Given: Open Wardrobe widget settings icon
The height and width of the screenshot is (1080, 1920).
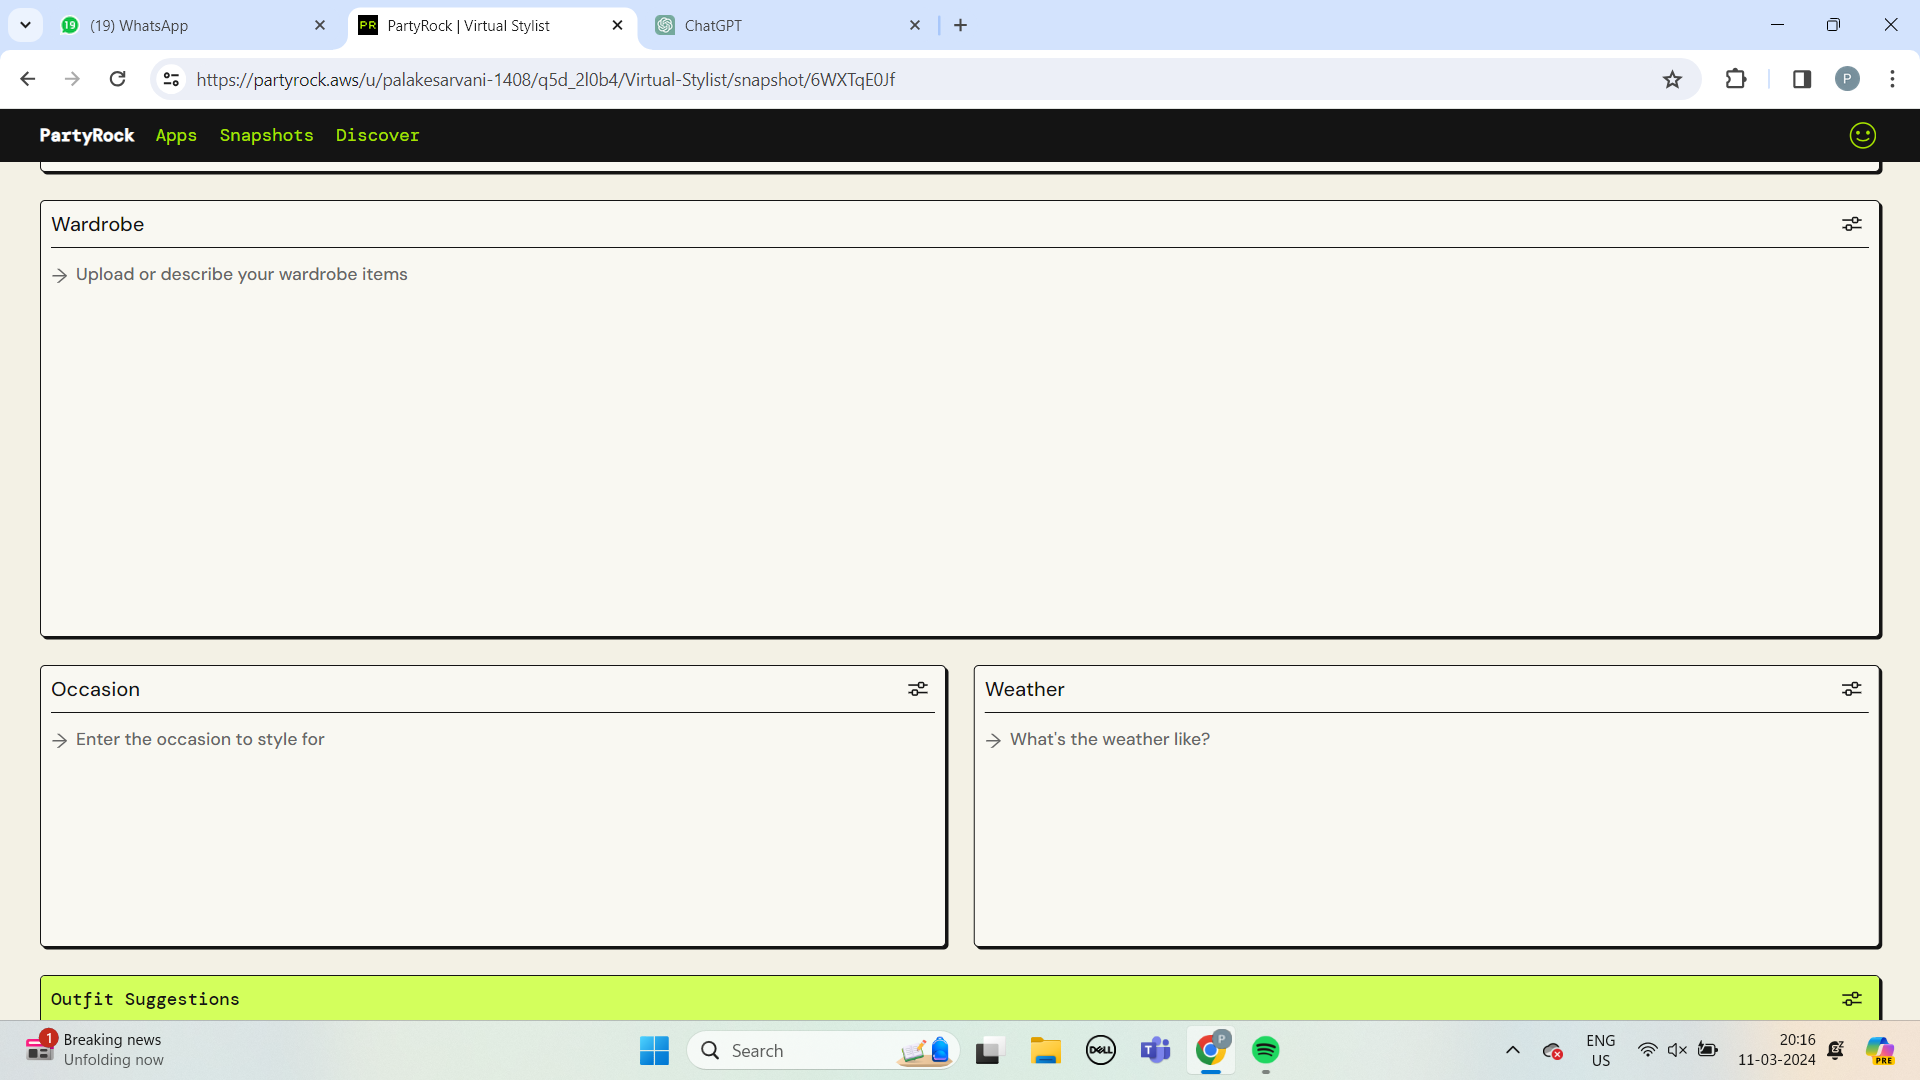Looking at the screenshot, I should pos(1852,224).
